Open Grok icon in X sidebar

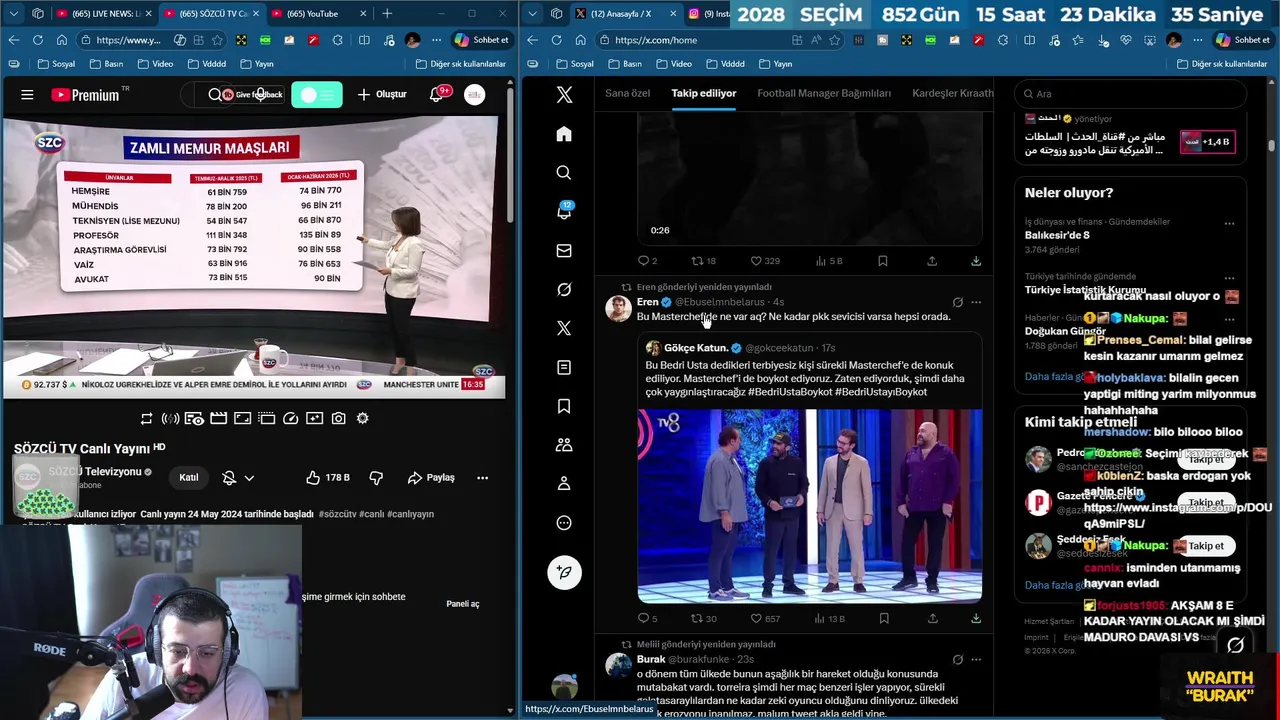pyautogui.click(x=564, y=289)
